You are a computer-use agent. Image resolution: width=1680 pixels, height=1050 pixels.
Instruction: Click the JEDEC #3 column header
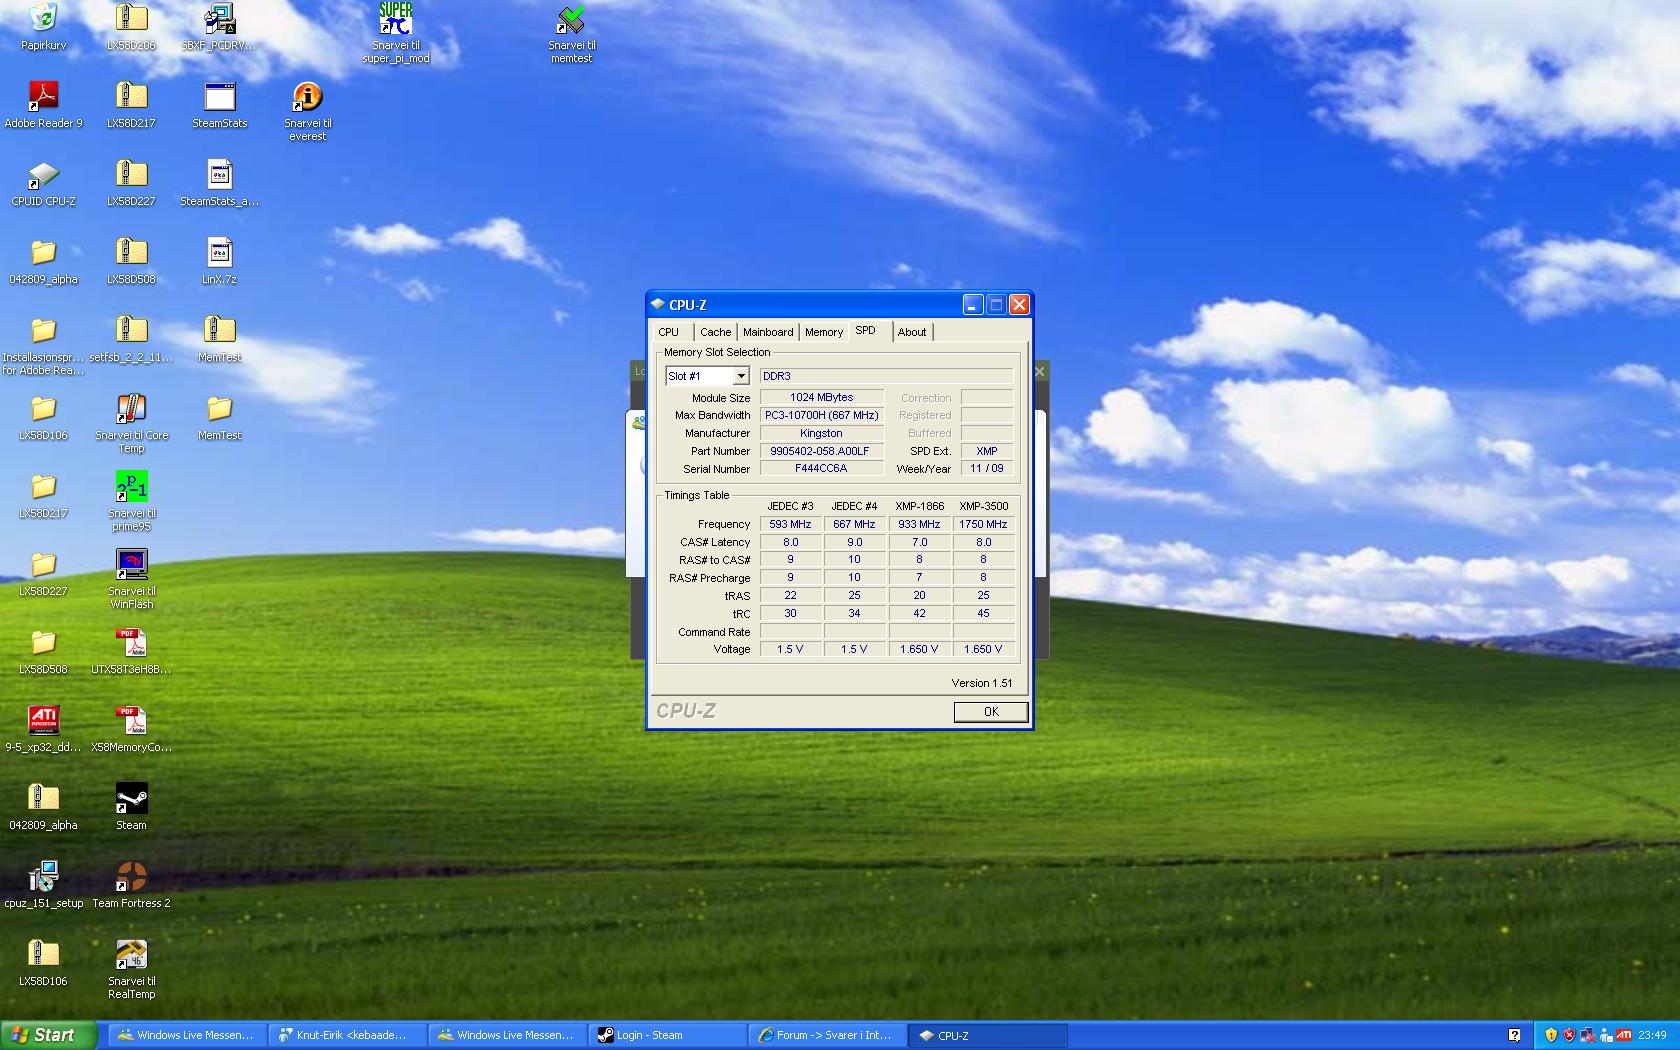790,506
